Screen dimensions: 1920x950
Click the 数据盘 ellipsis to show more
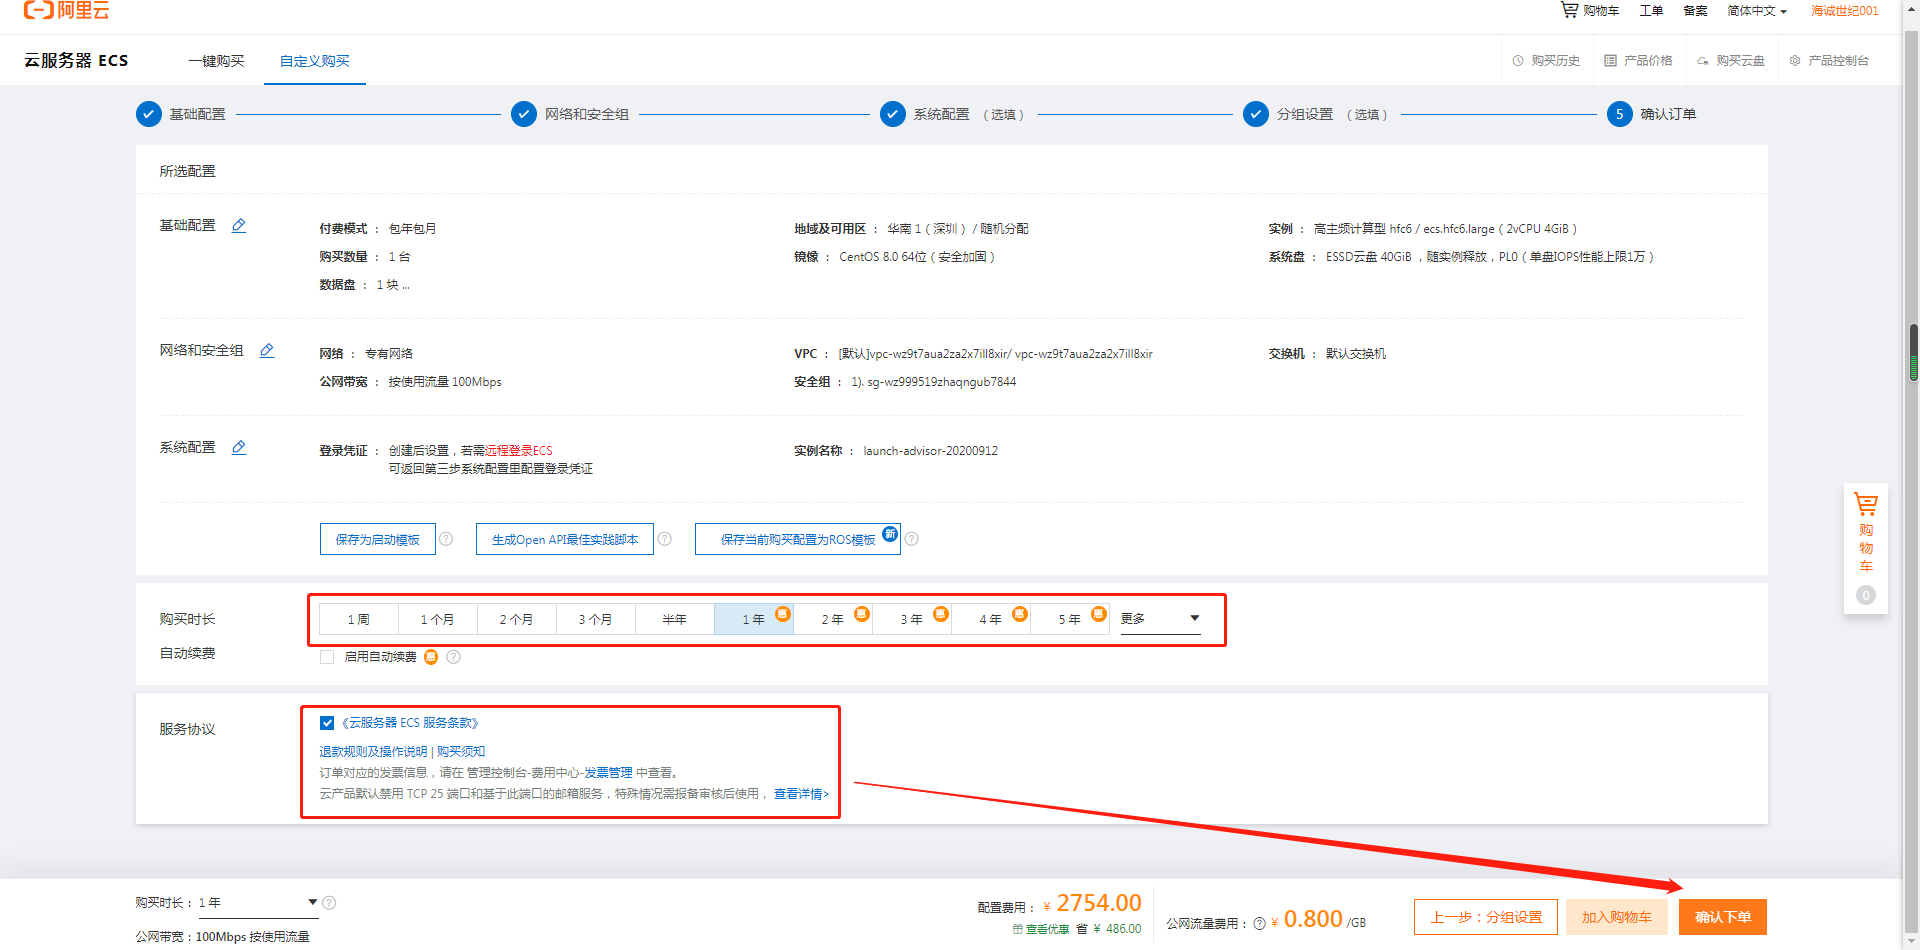pyautogui.click(x=406, y=285)
